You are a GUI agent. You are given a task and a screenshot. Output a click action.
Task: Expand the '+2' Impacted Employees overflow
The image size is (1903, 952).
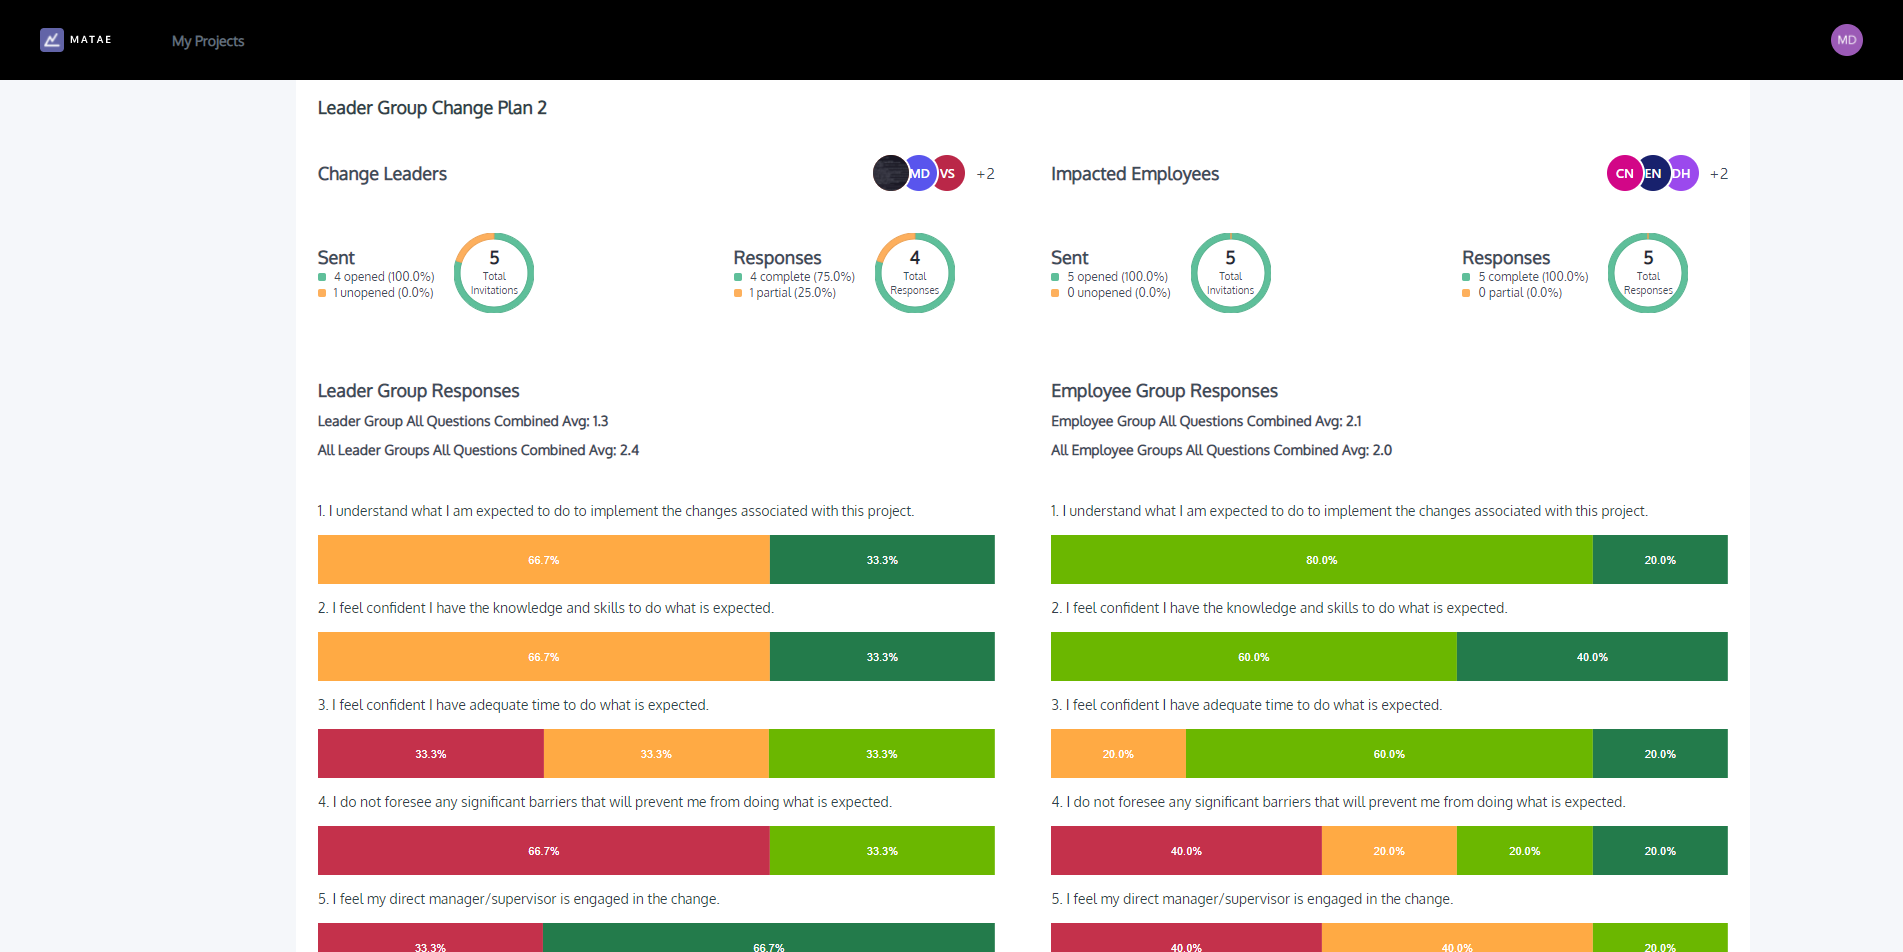click(x=1719, y=173)
